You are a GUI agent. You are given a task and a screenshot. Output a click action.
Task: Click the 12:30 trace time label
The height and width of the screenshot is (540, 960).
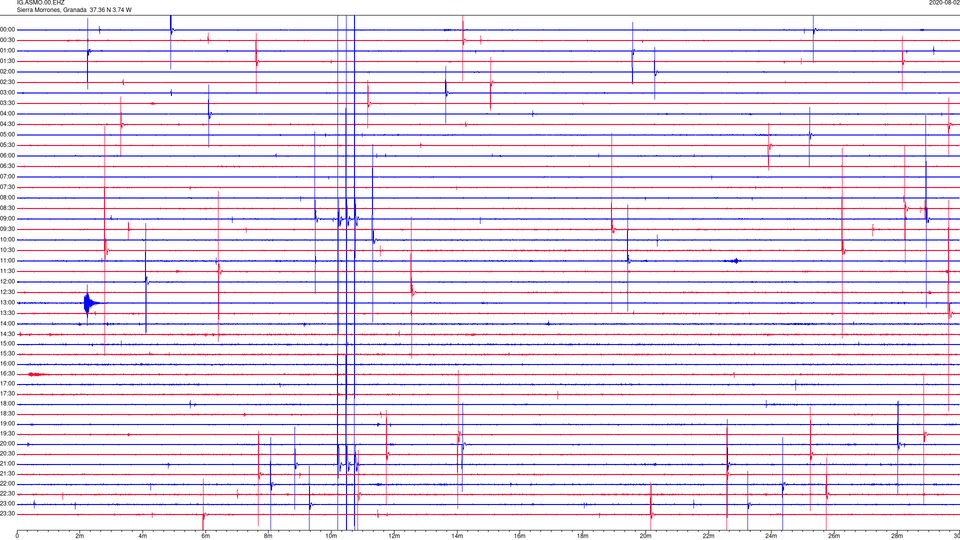click(8, 292)
